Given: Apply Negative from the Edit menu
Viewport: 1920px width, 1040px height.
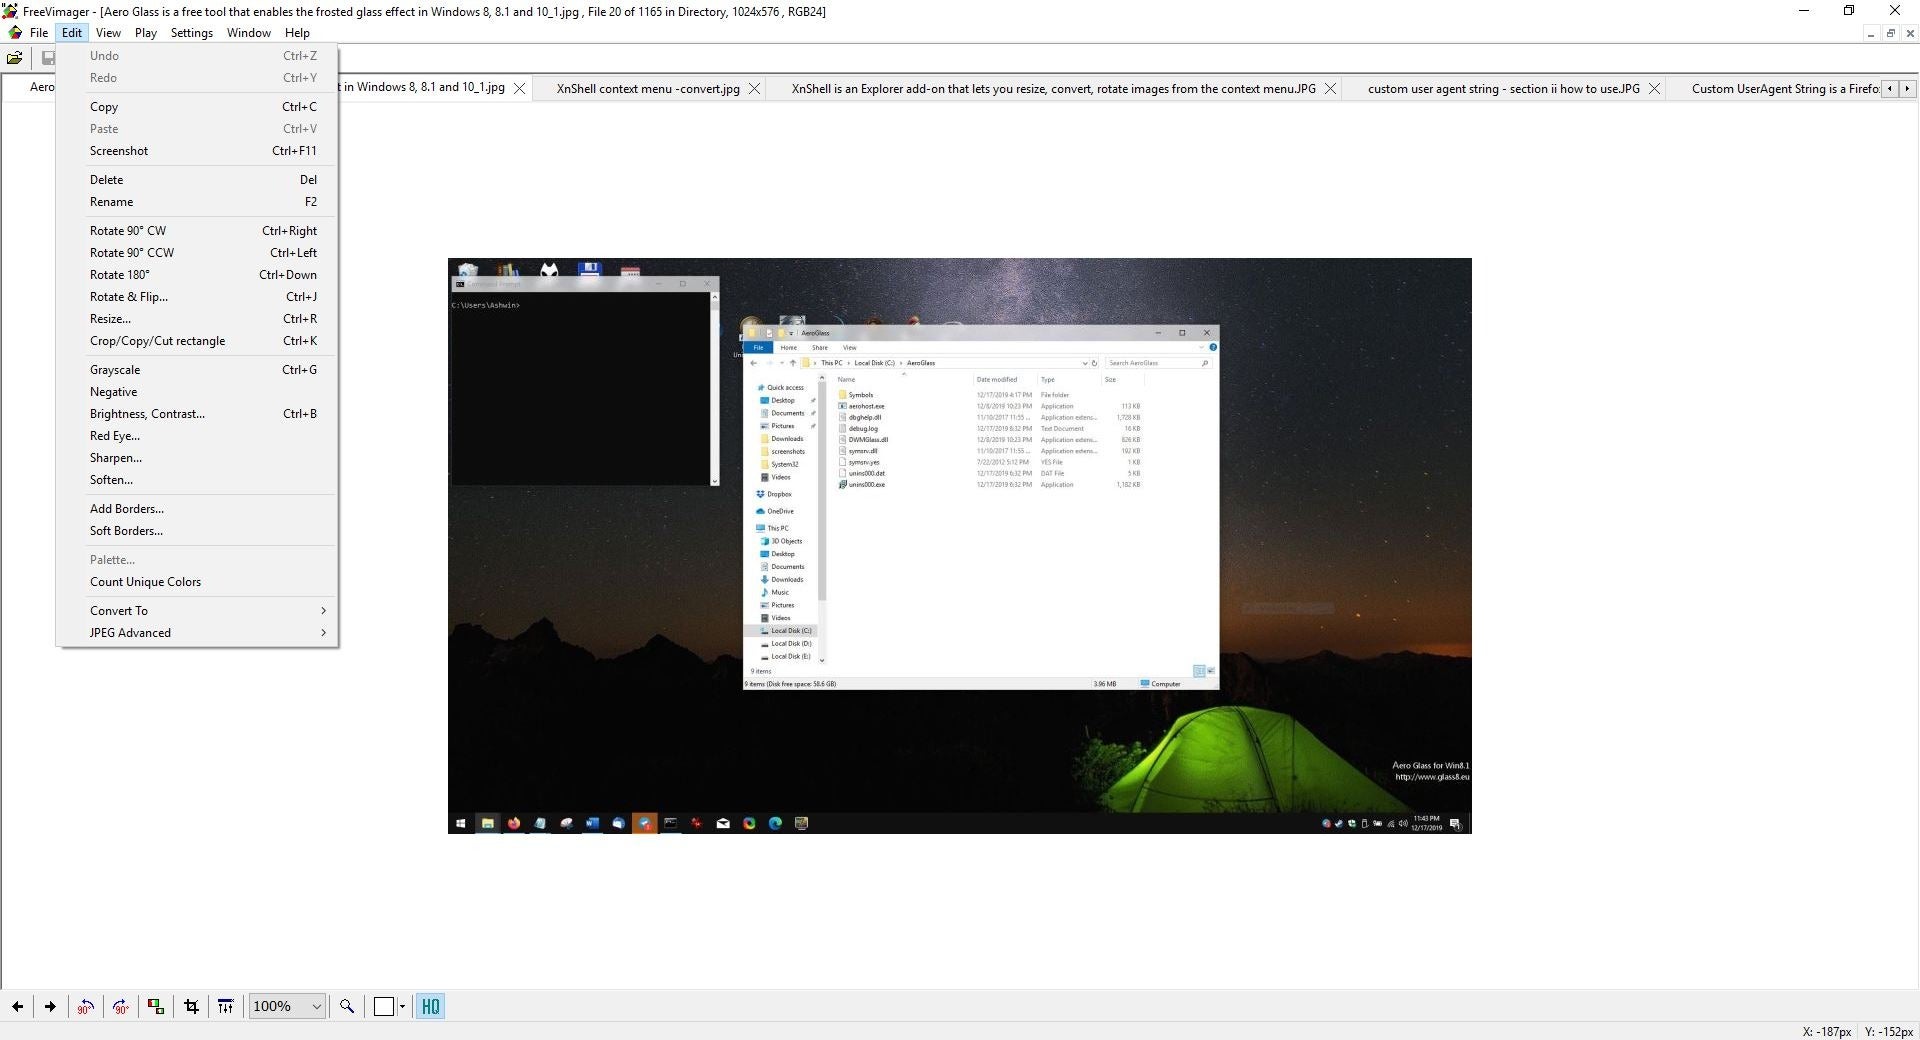Looking at the screenshot, I should (198, 392).
